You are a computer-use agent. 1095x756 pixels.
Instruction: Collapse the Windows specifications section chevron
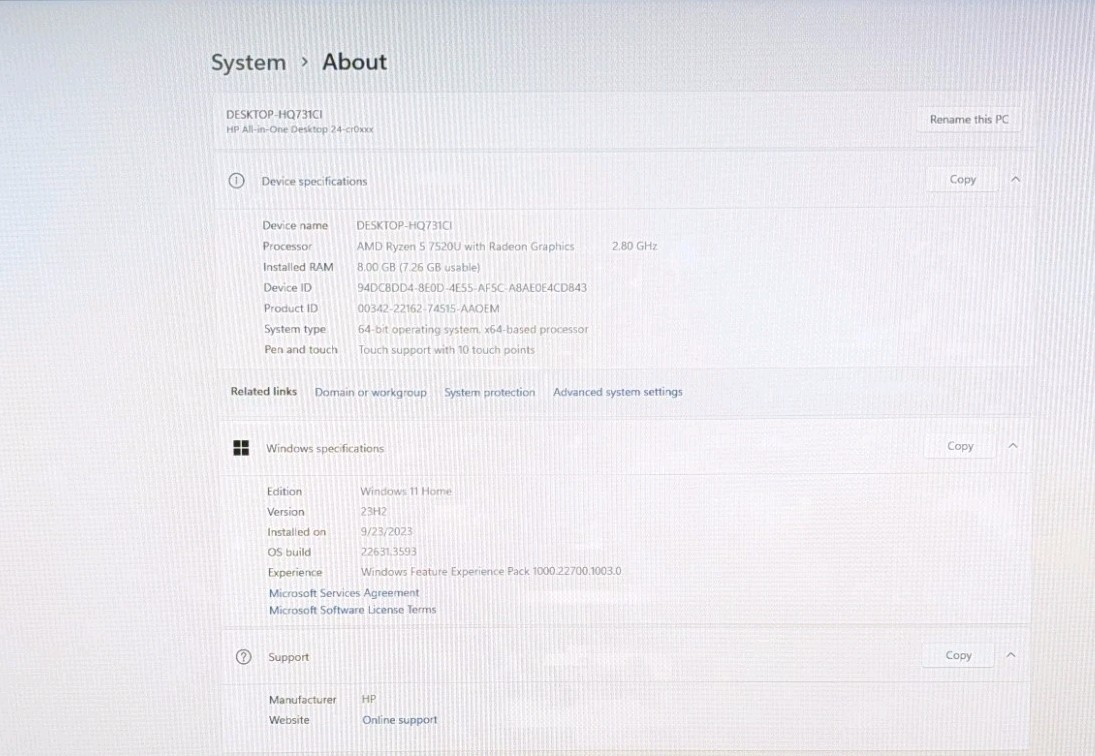click(1013, 445)
